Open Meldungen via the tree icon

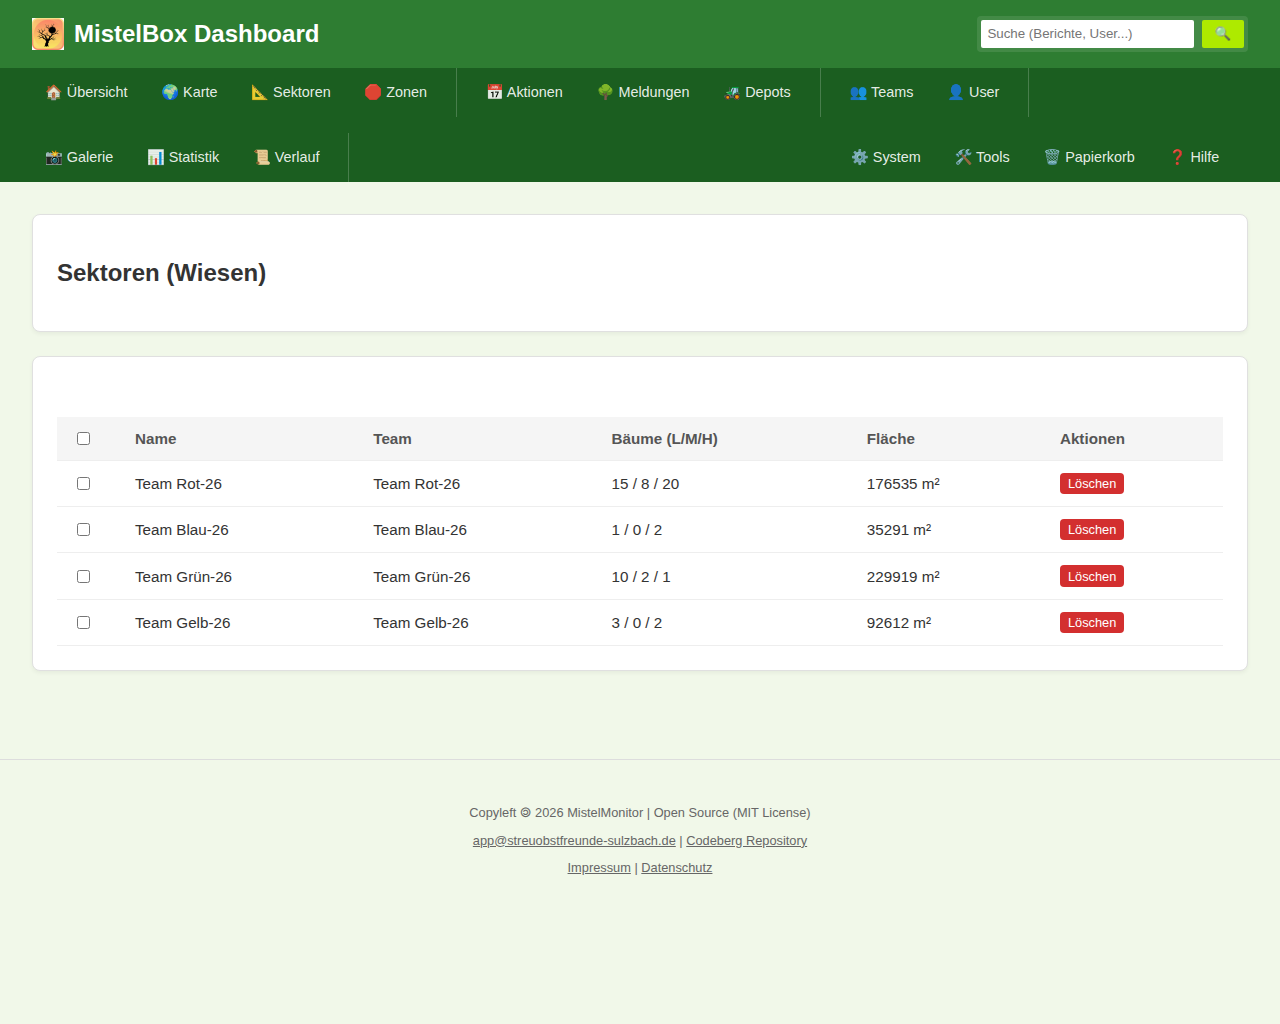[605, 92]
